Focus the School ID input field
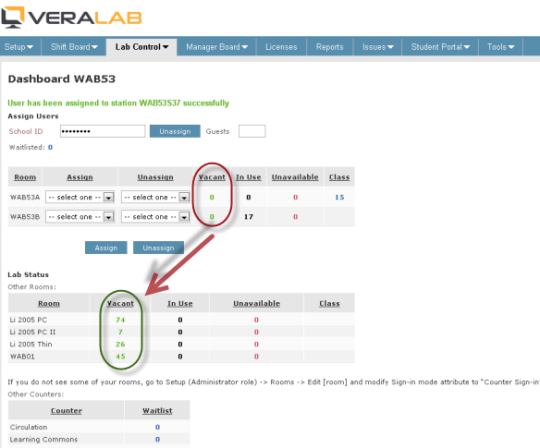 tap(103, 131)
